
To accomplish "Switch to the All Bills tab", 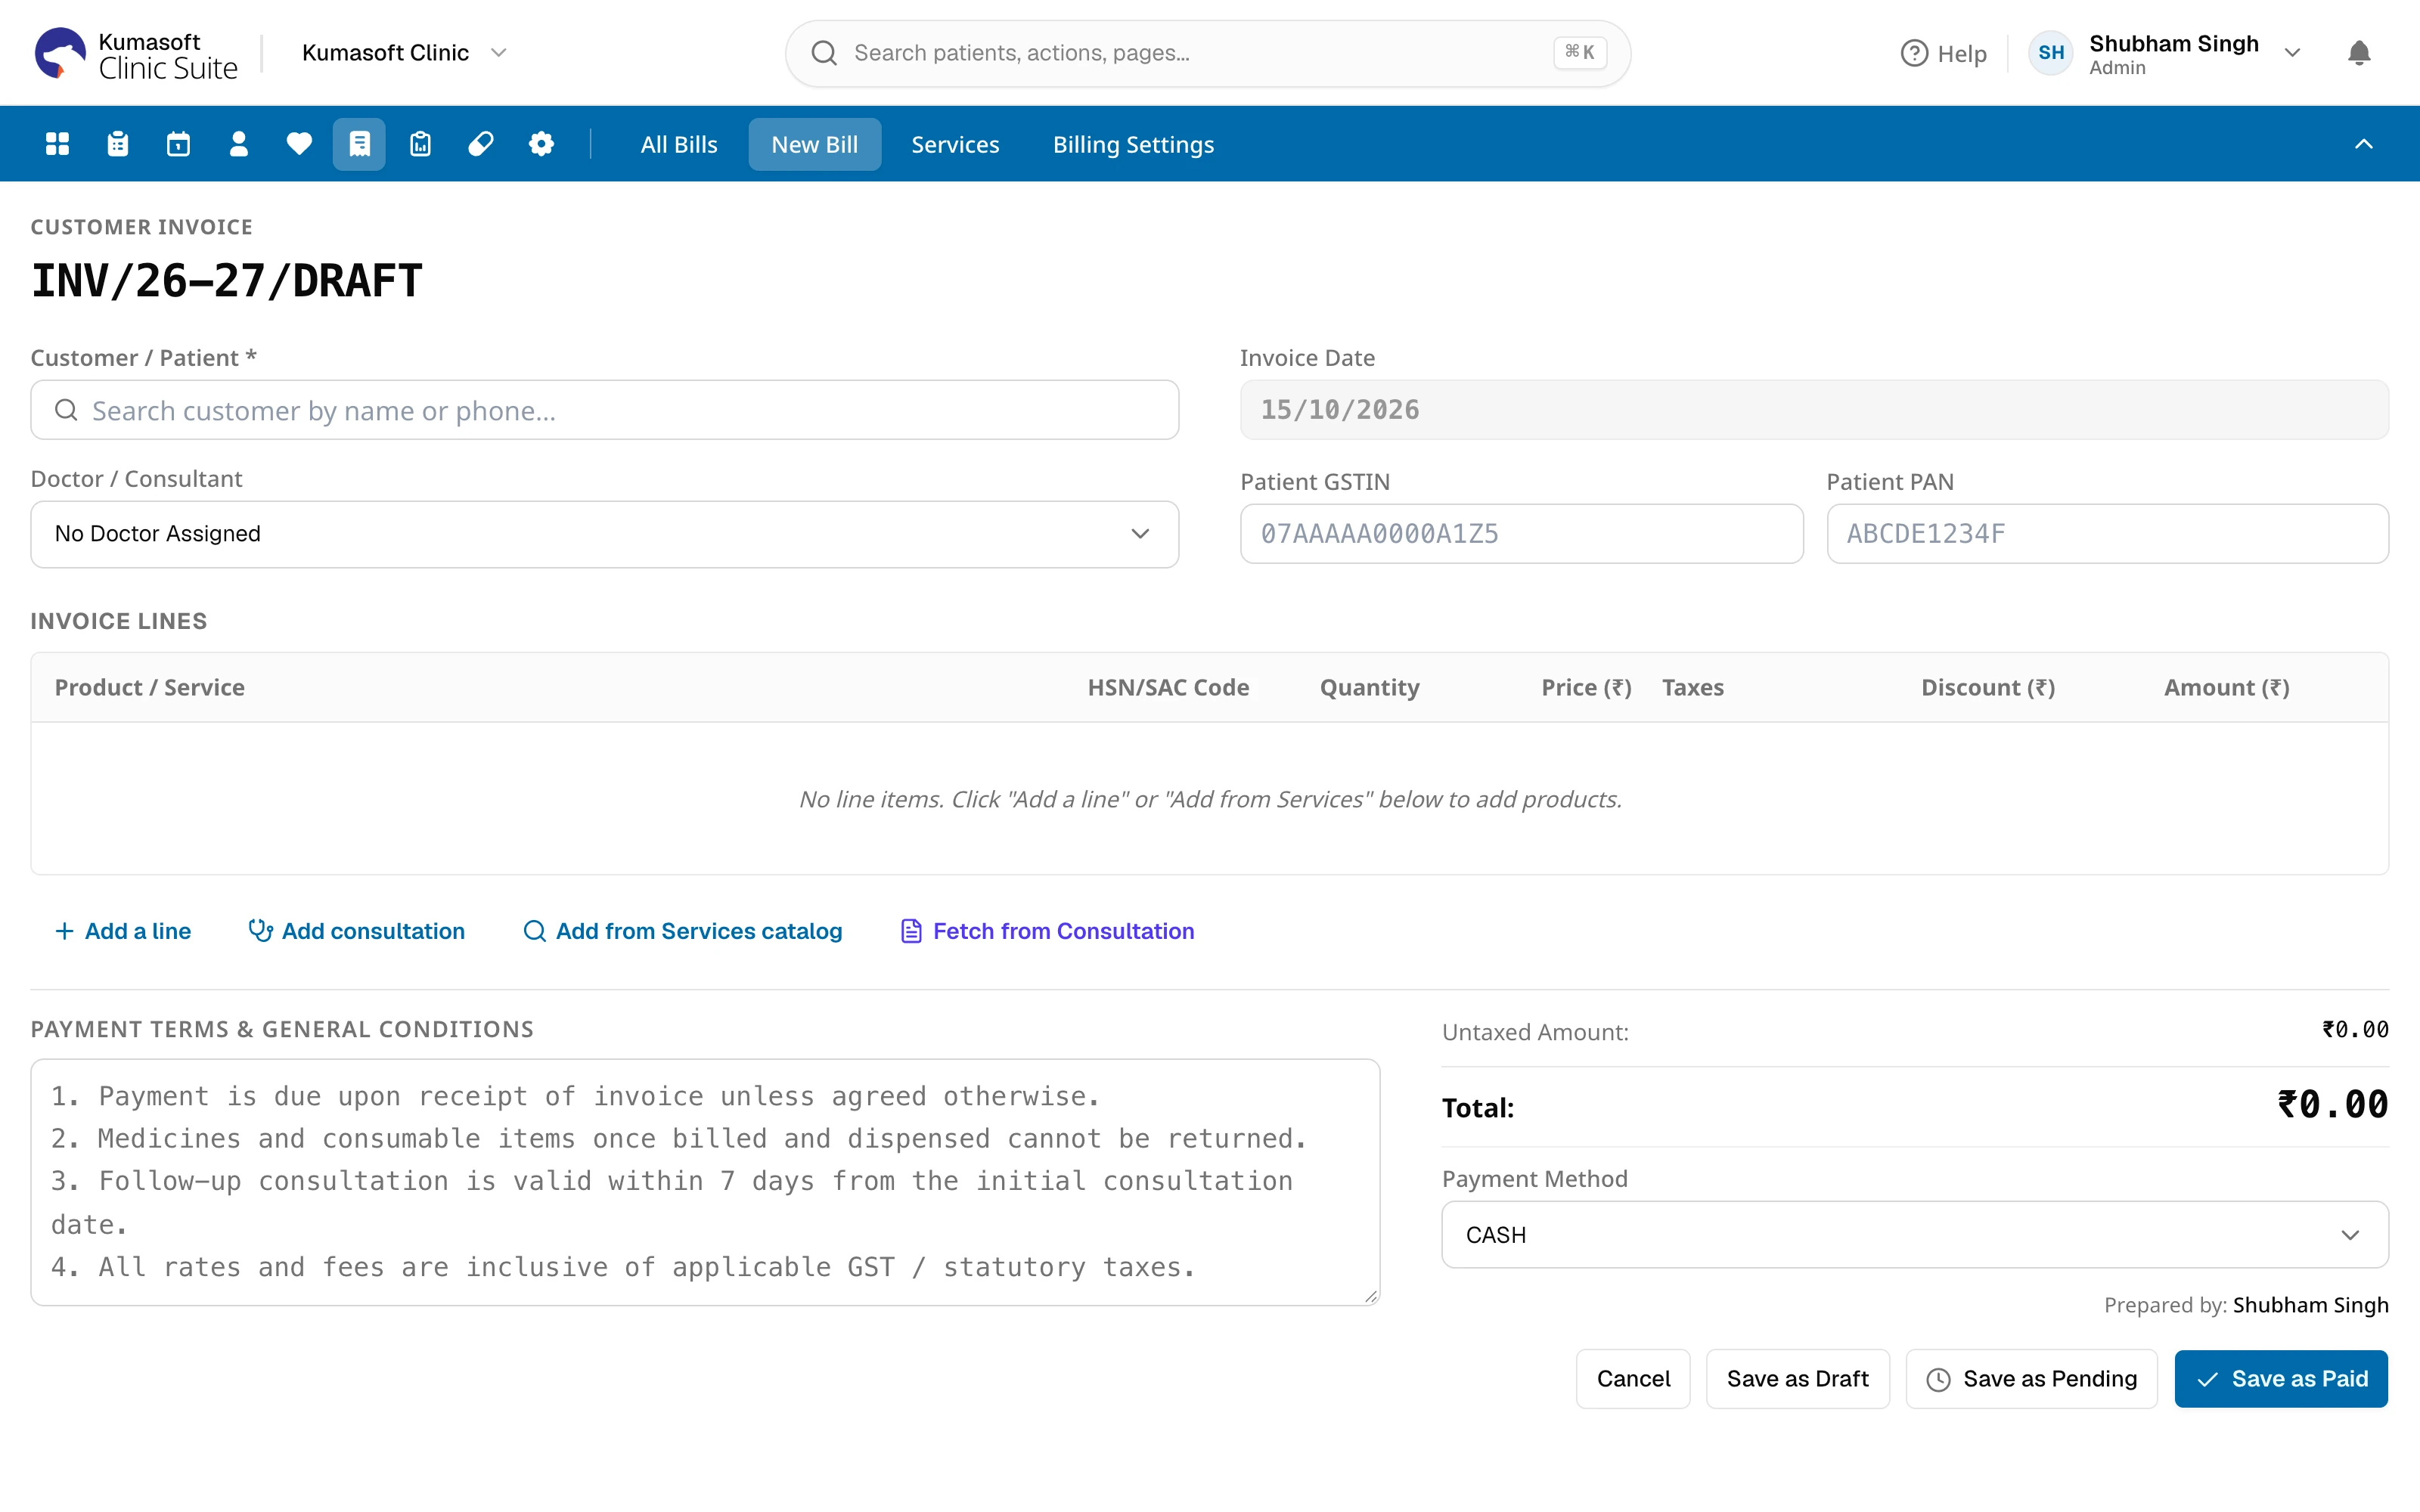I will pyautogui.click(x=679, y=145).
